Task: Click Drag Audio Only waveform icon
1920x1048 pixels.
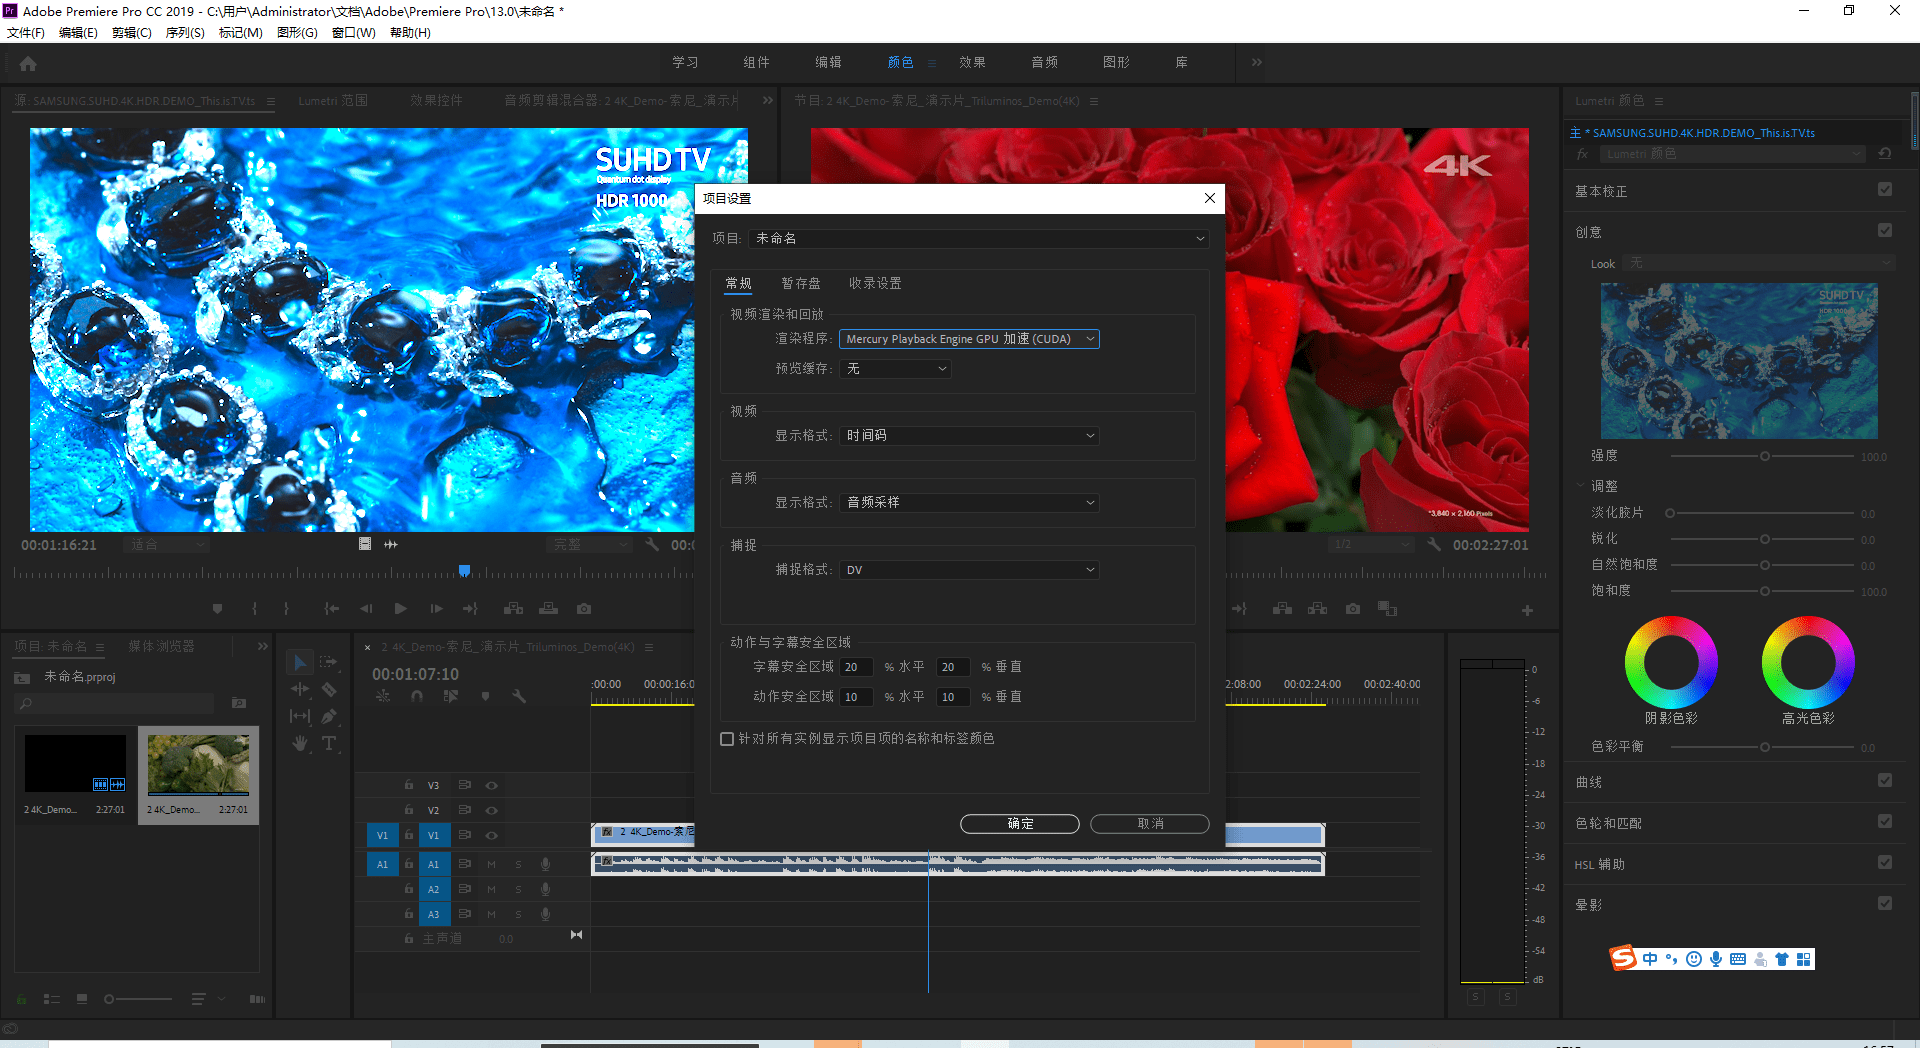Action: (x=391, y=544)
